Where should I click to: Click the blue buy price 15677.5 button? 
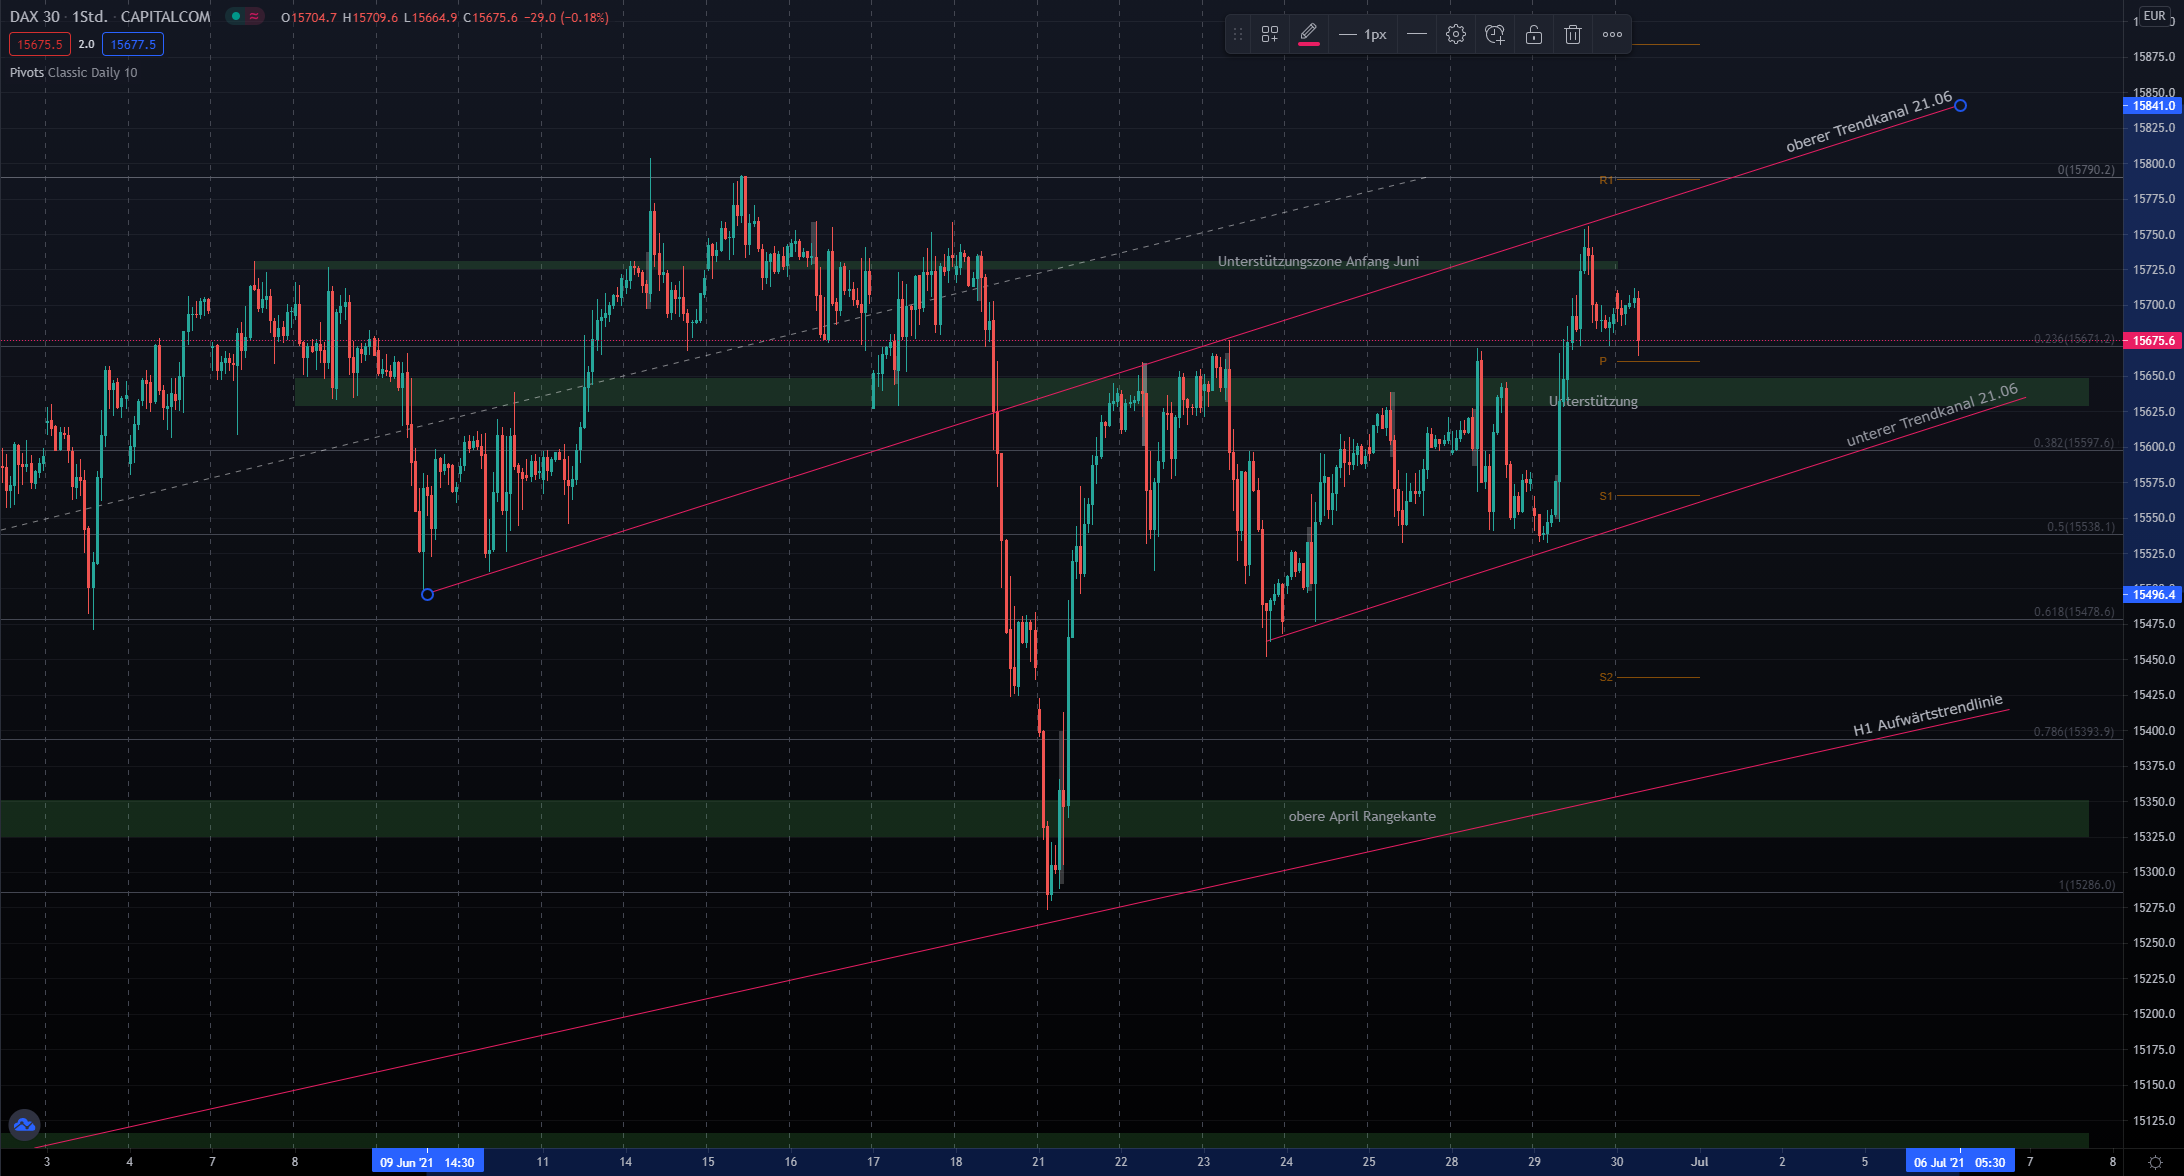tap(133, 44)
